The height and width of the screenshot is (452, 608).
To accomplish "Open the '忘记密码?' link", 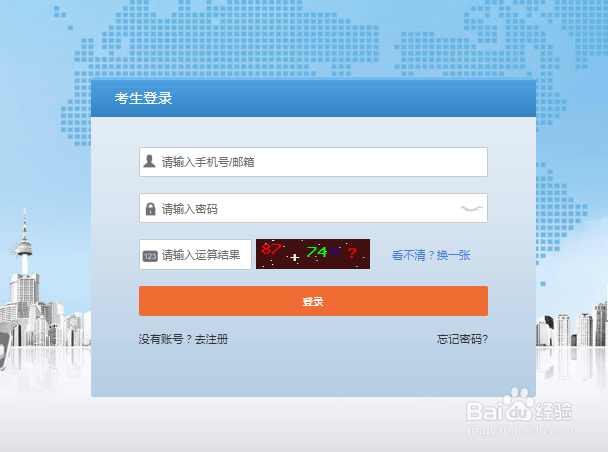I will (462, 339).
